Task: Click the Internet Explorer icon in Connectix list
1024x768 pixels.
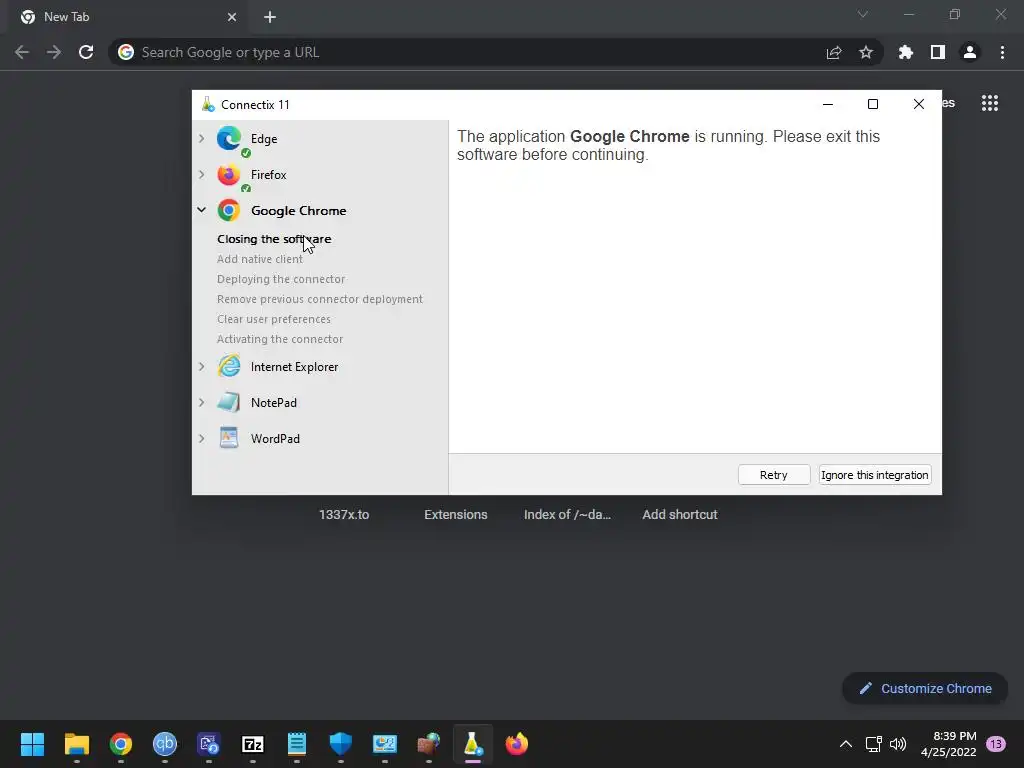Action: [229, 366]
